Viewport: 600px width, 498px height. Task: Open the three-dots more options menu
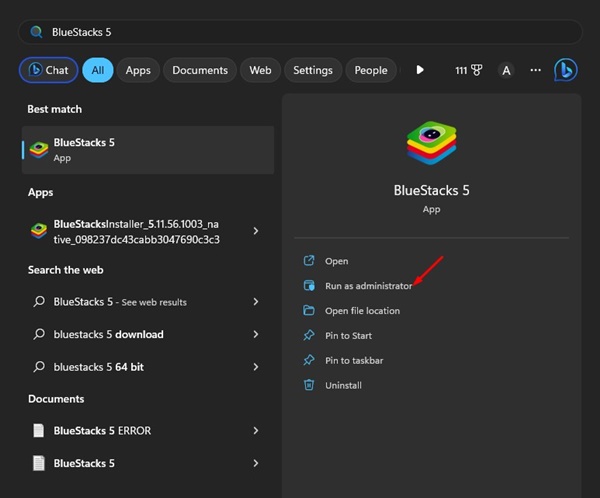pyautogui.click(x=535, y=70)
